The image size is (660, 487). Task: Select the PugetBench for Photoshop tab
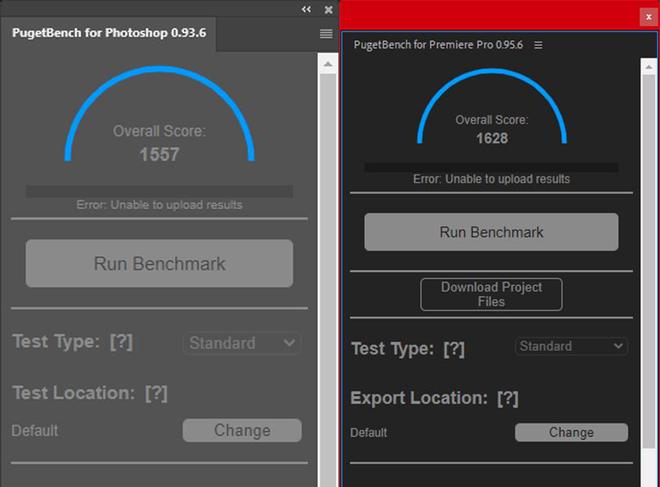pos(109,33)
